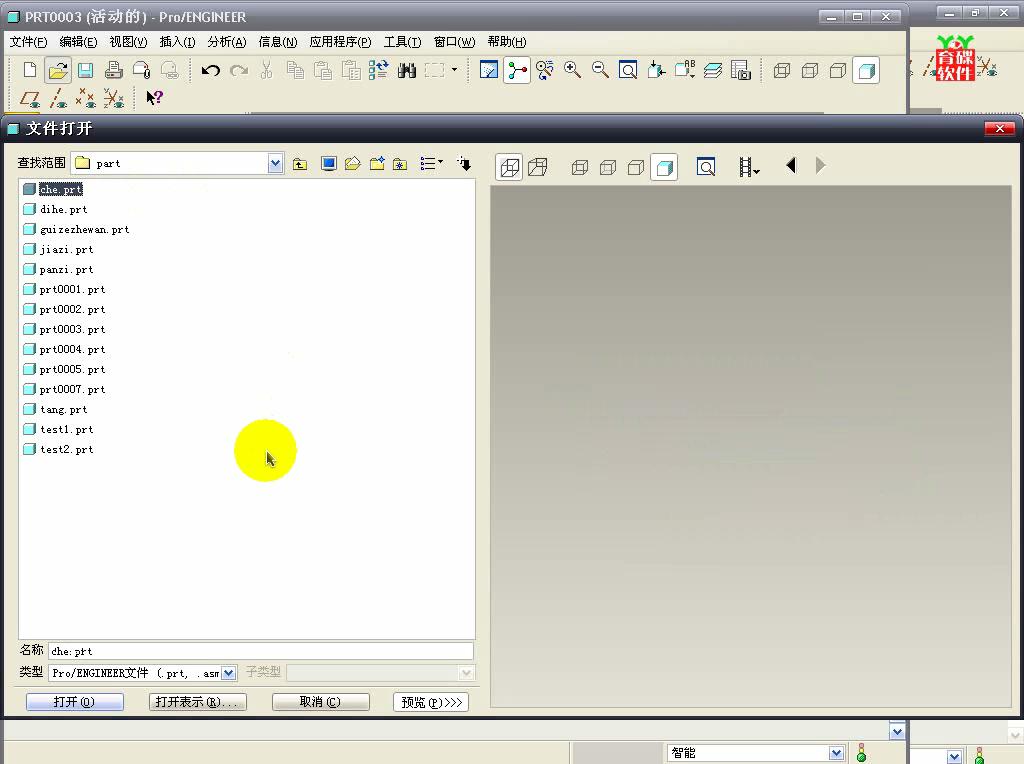
Task: Select Hidden line display in main toolbar
Action: (810, 70)
